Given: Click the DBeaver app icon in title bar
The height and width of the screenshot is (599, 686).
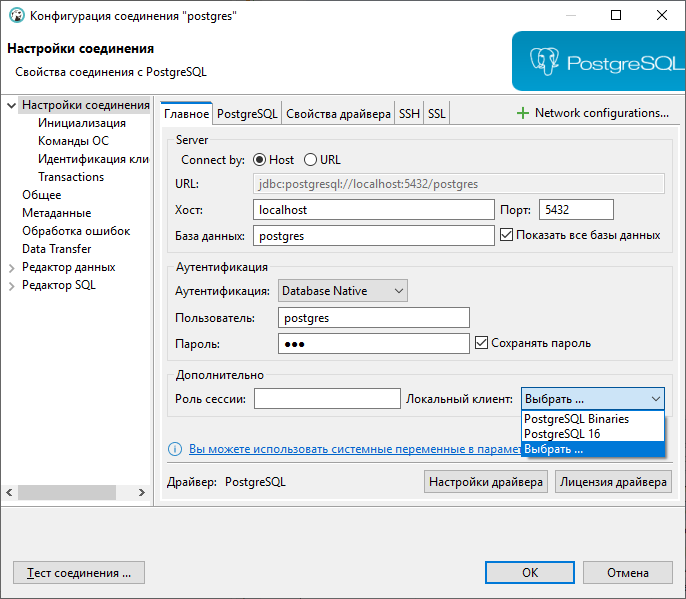Looking at the screenshot, I should point(17,16).
